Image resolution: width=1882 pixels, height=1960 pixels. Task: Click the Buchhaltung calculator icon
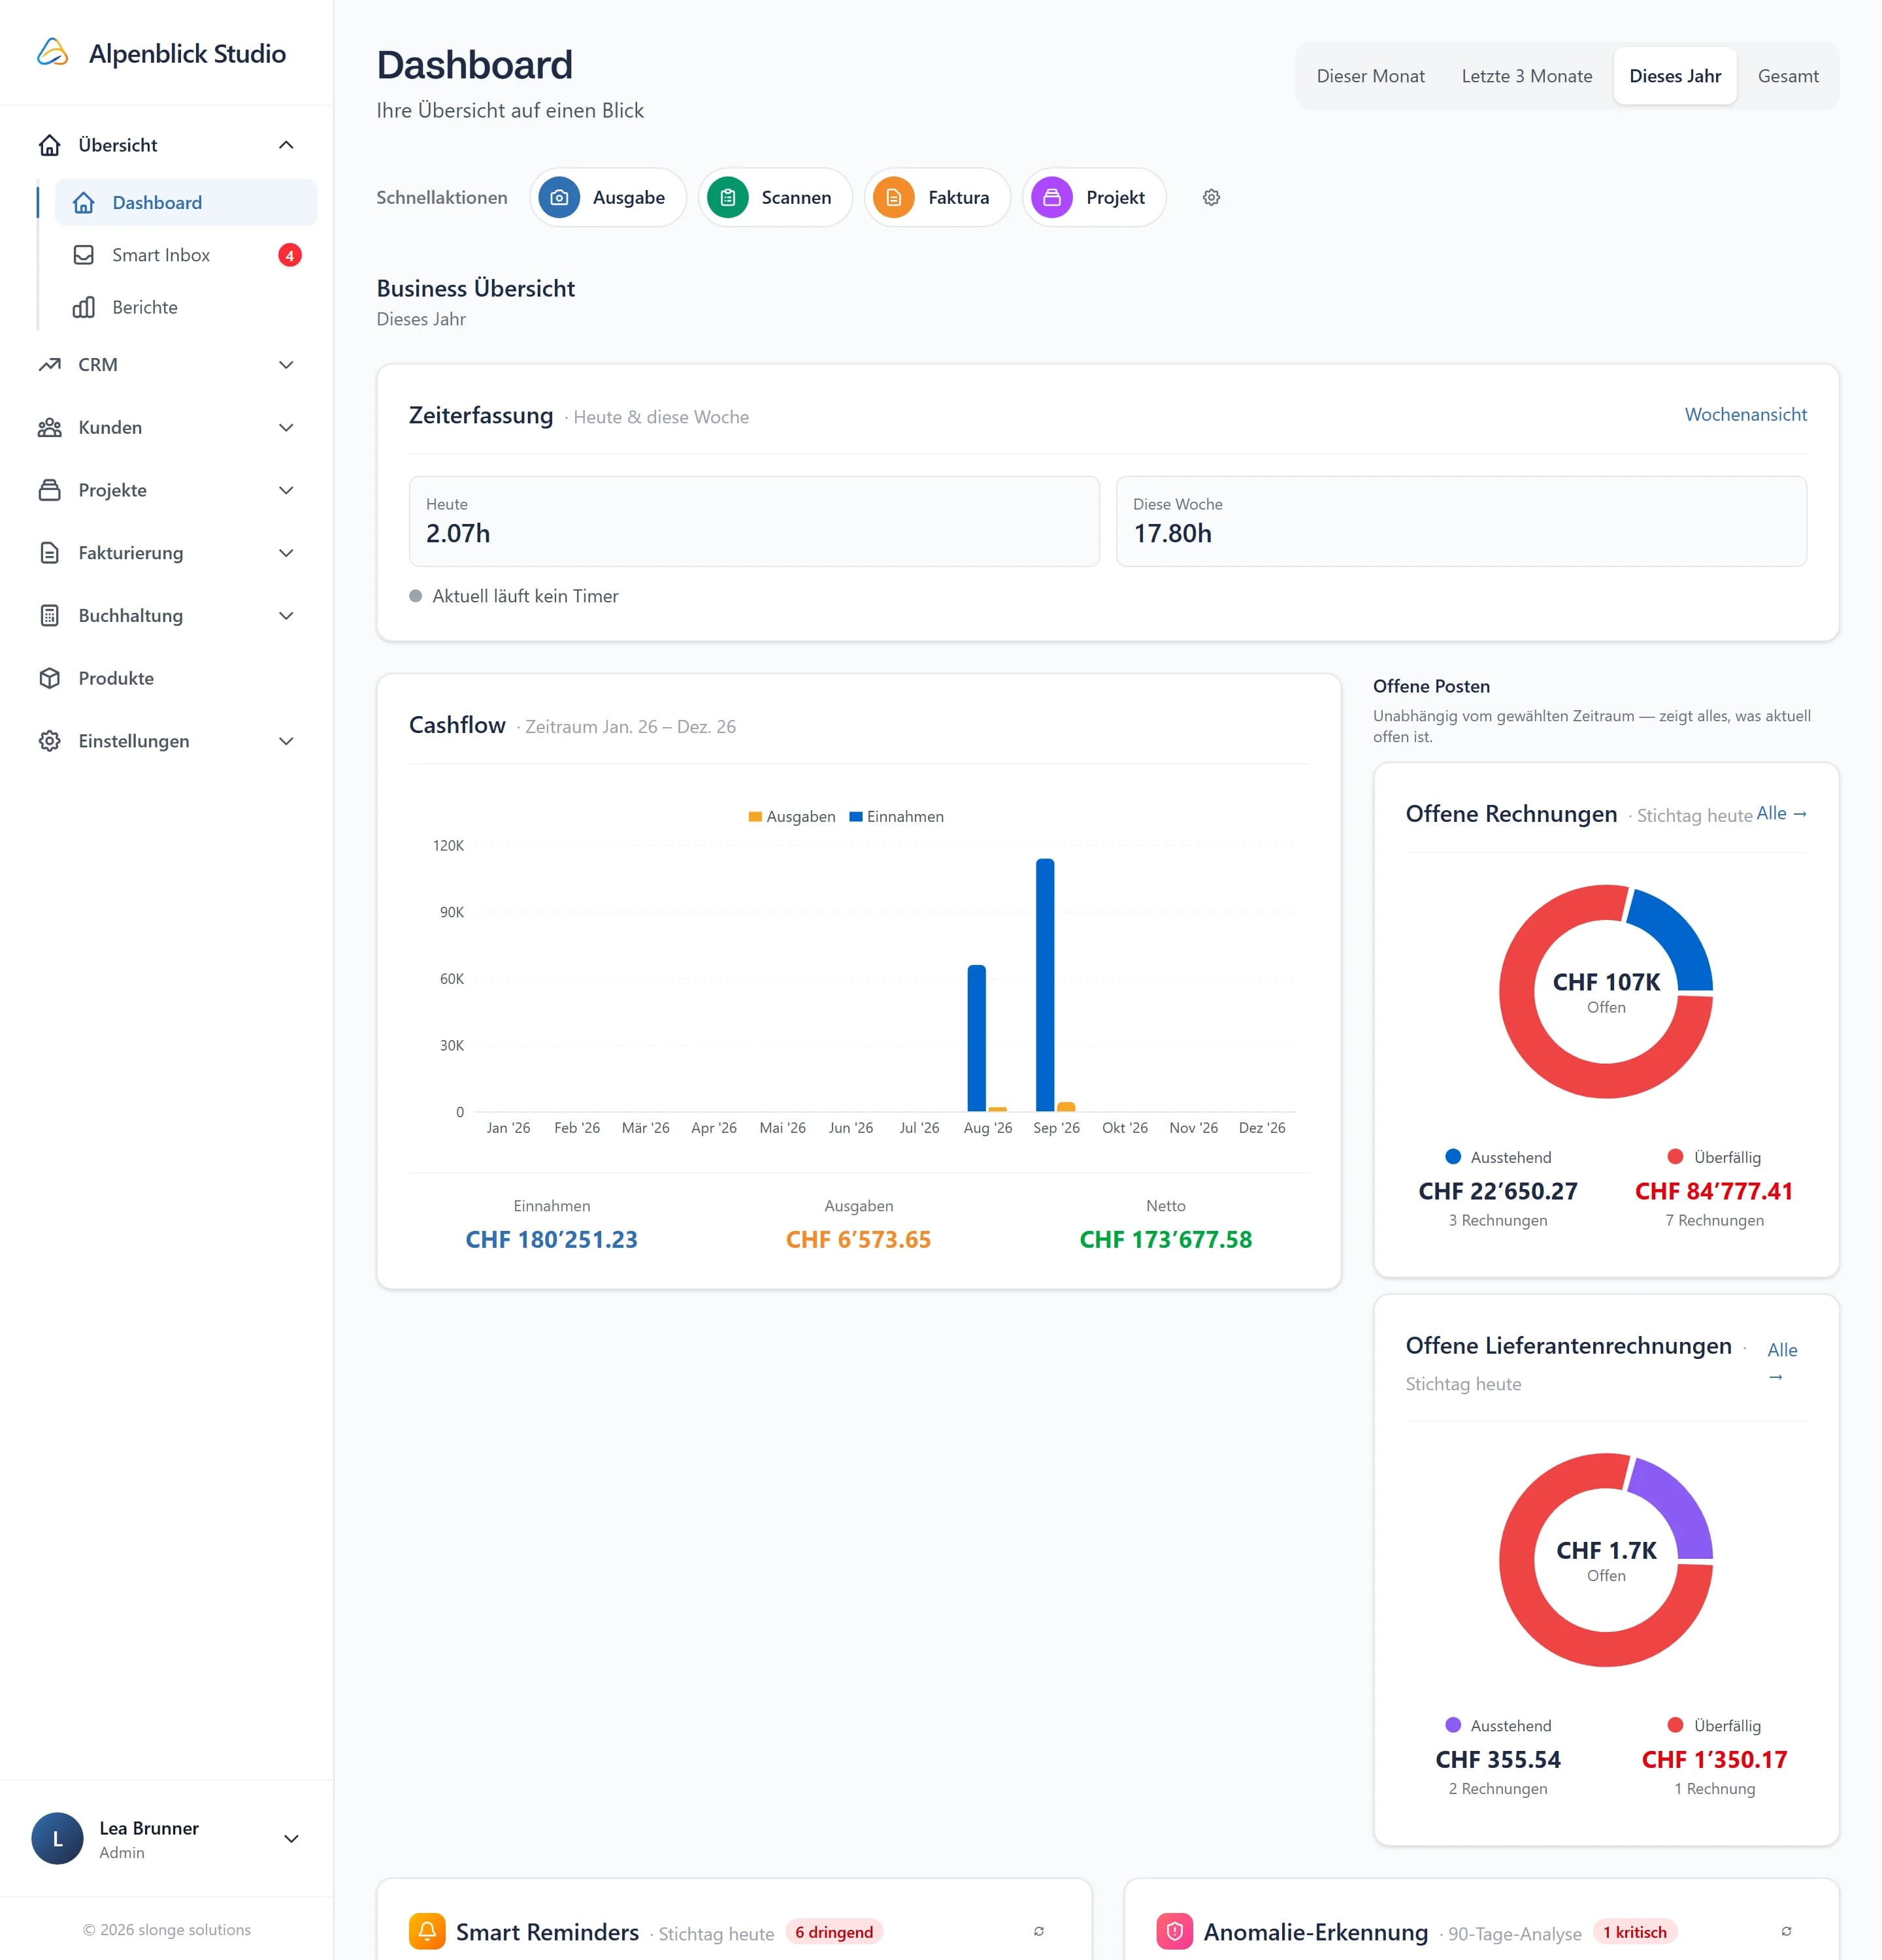[50, 616]
